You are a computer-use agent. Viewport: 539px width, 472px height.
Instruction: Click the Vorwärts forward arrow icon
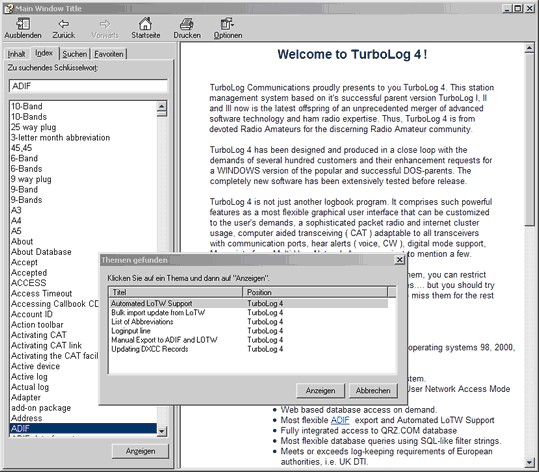point(104,24)
